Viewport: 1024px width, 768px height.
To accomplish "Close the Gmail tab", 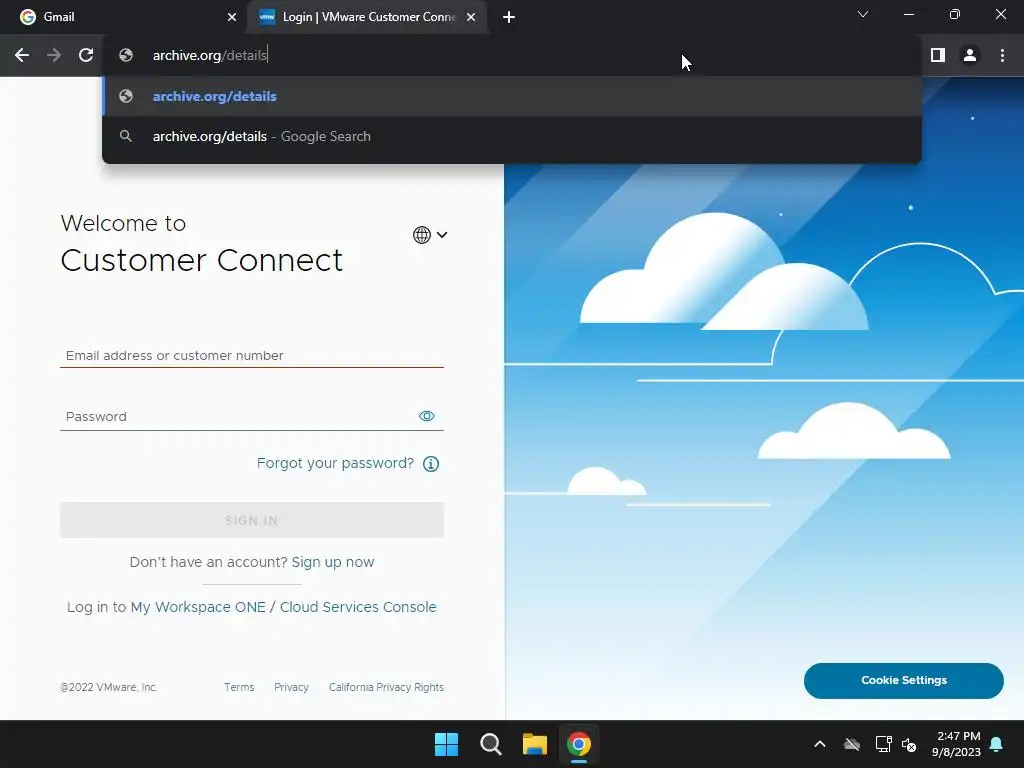I will coord(232,17).
